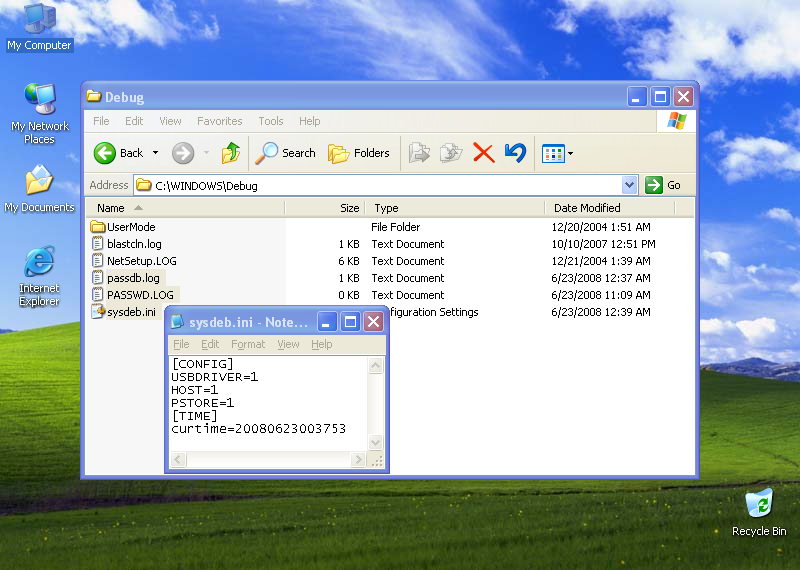
Task: Click Notepad horizontal scrollbar left arrow
Action: coord(178,459)
